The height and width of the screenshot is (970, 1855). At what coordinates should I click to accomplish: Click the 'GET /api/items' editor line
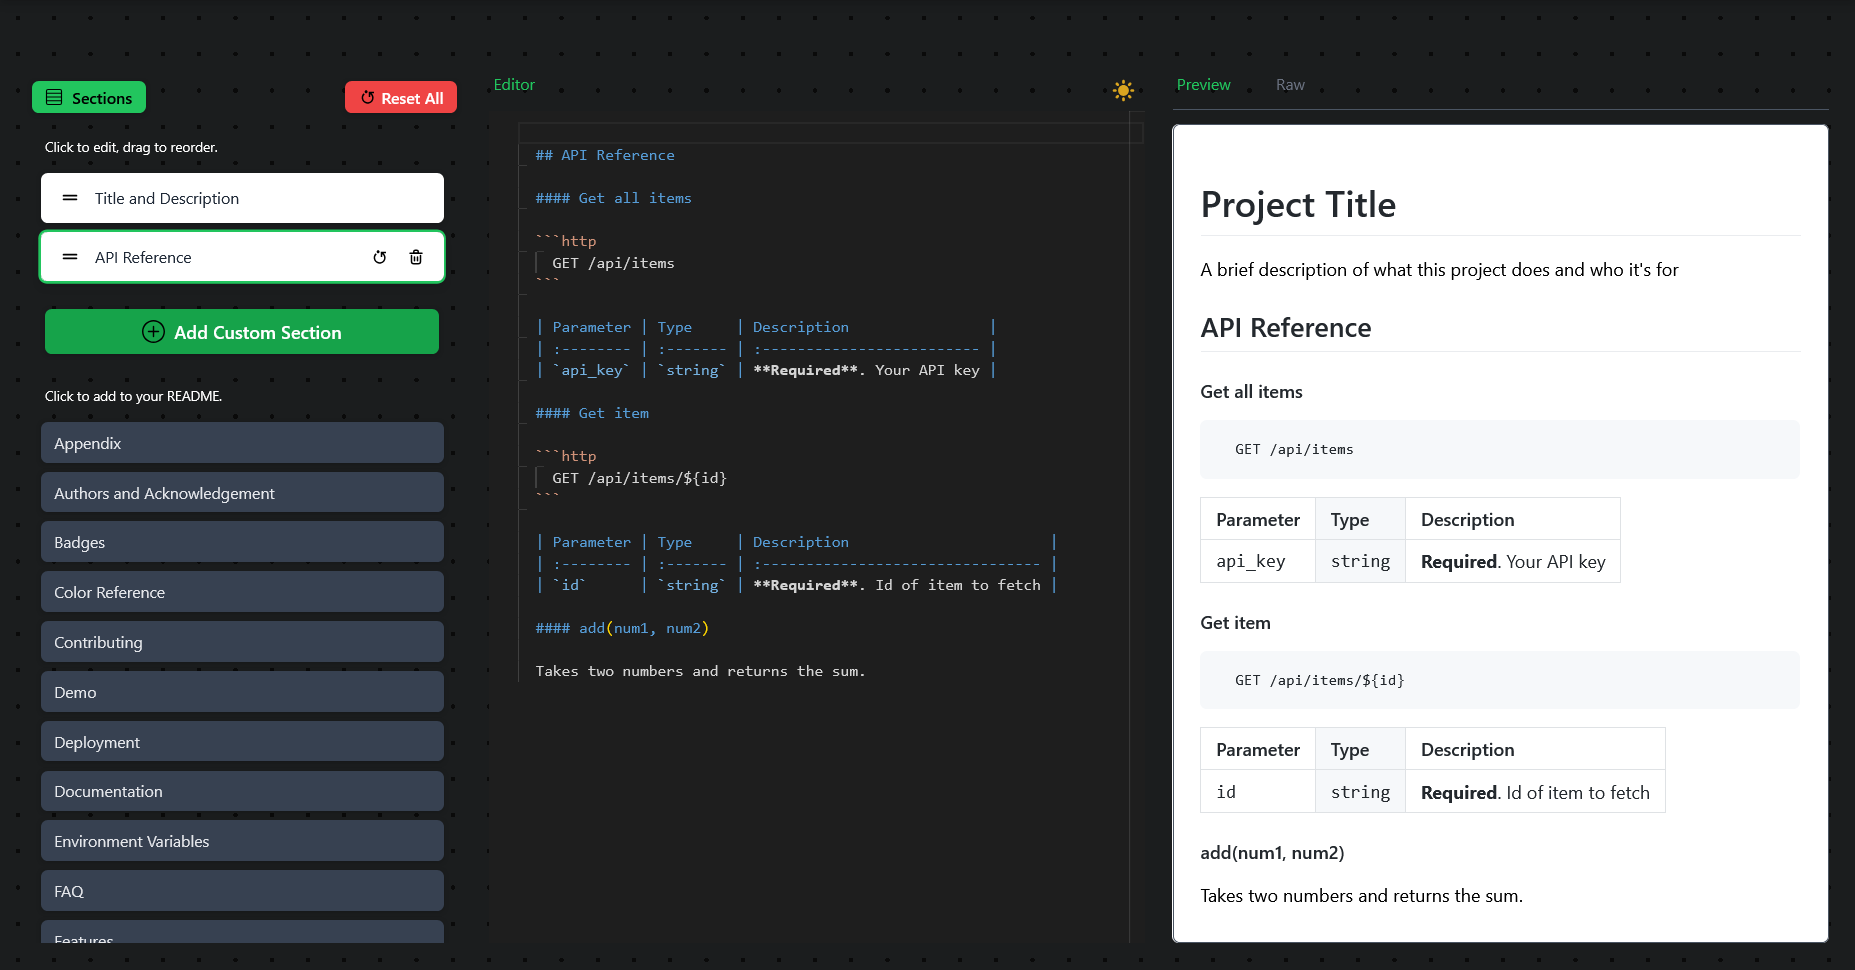click(x=613, y=263)
